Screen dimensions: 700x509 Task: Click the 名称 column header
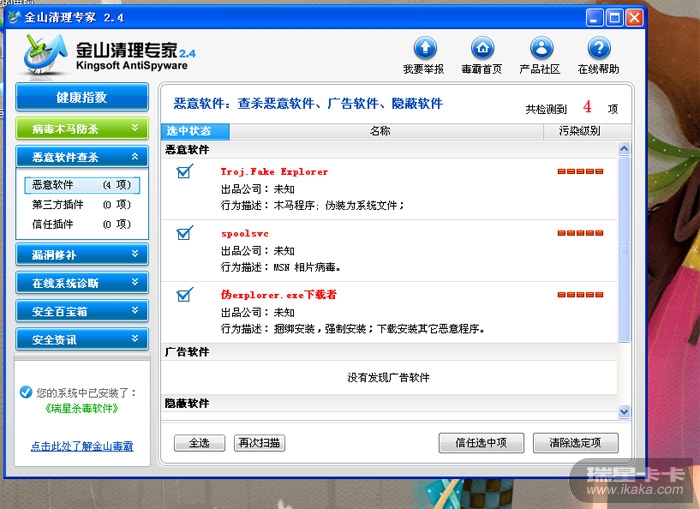(386, 131)
